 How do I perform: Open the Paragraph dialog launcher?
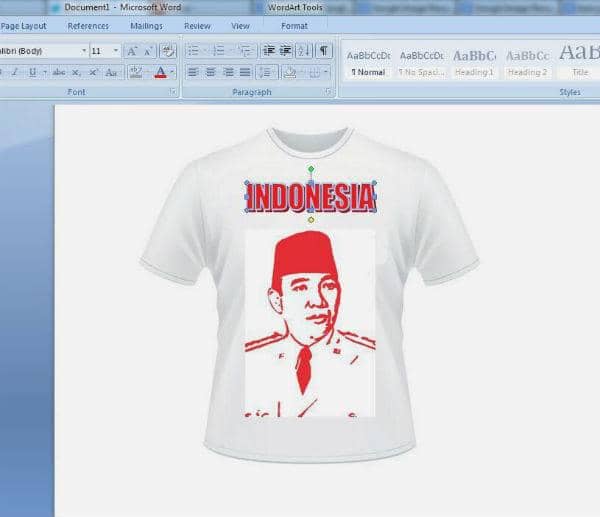327,92
